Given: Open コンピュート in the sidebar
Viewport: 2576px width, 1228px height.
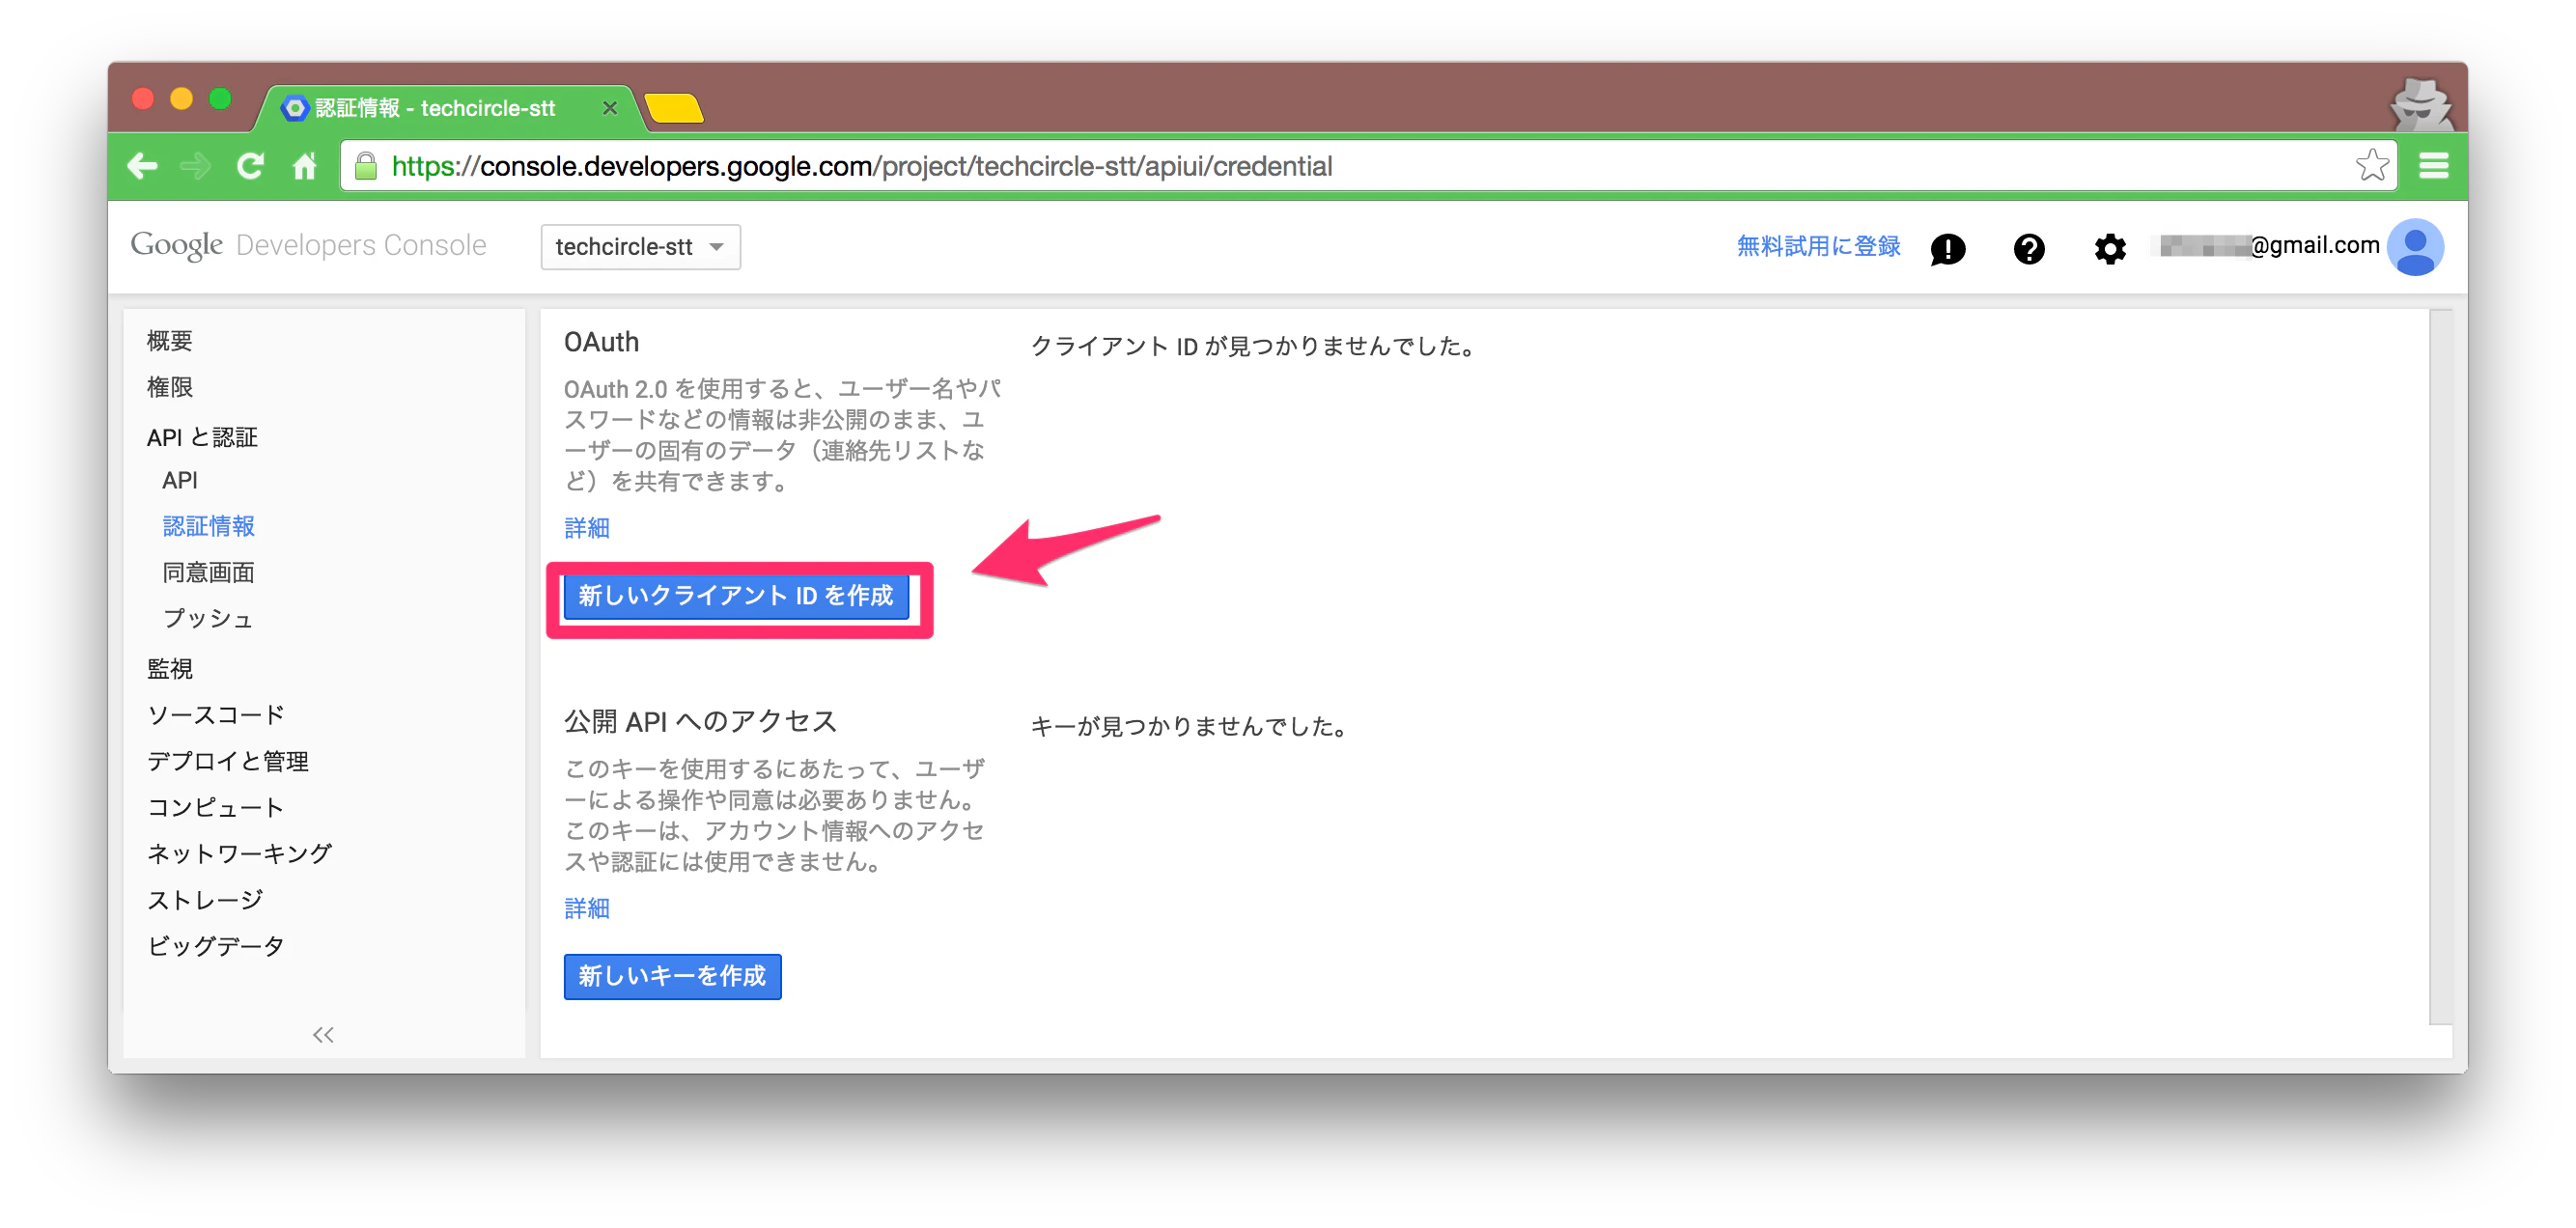Looking at the screenshot, I should tap(216, 807).
